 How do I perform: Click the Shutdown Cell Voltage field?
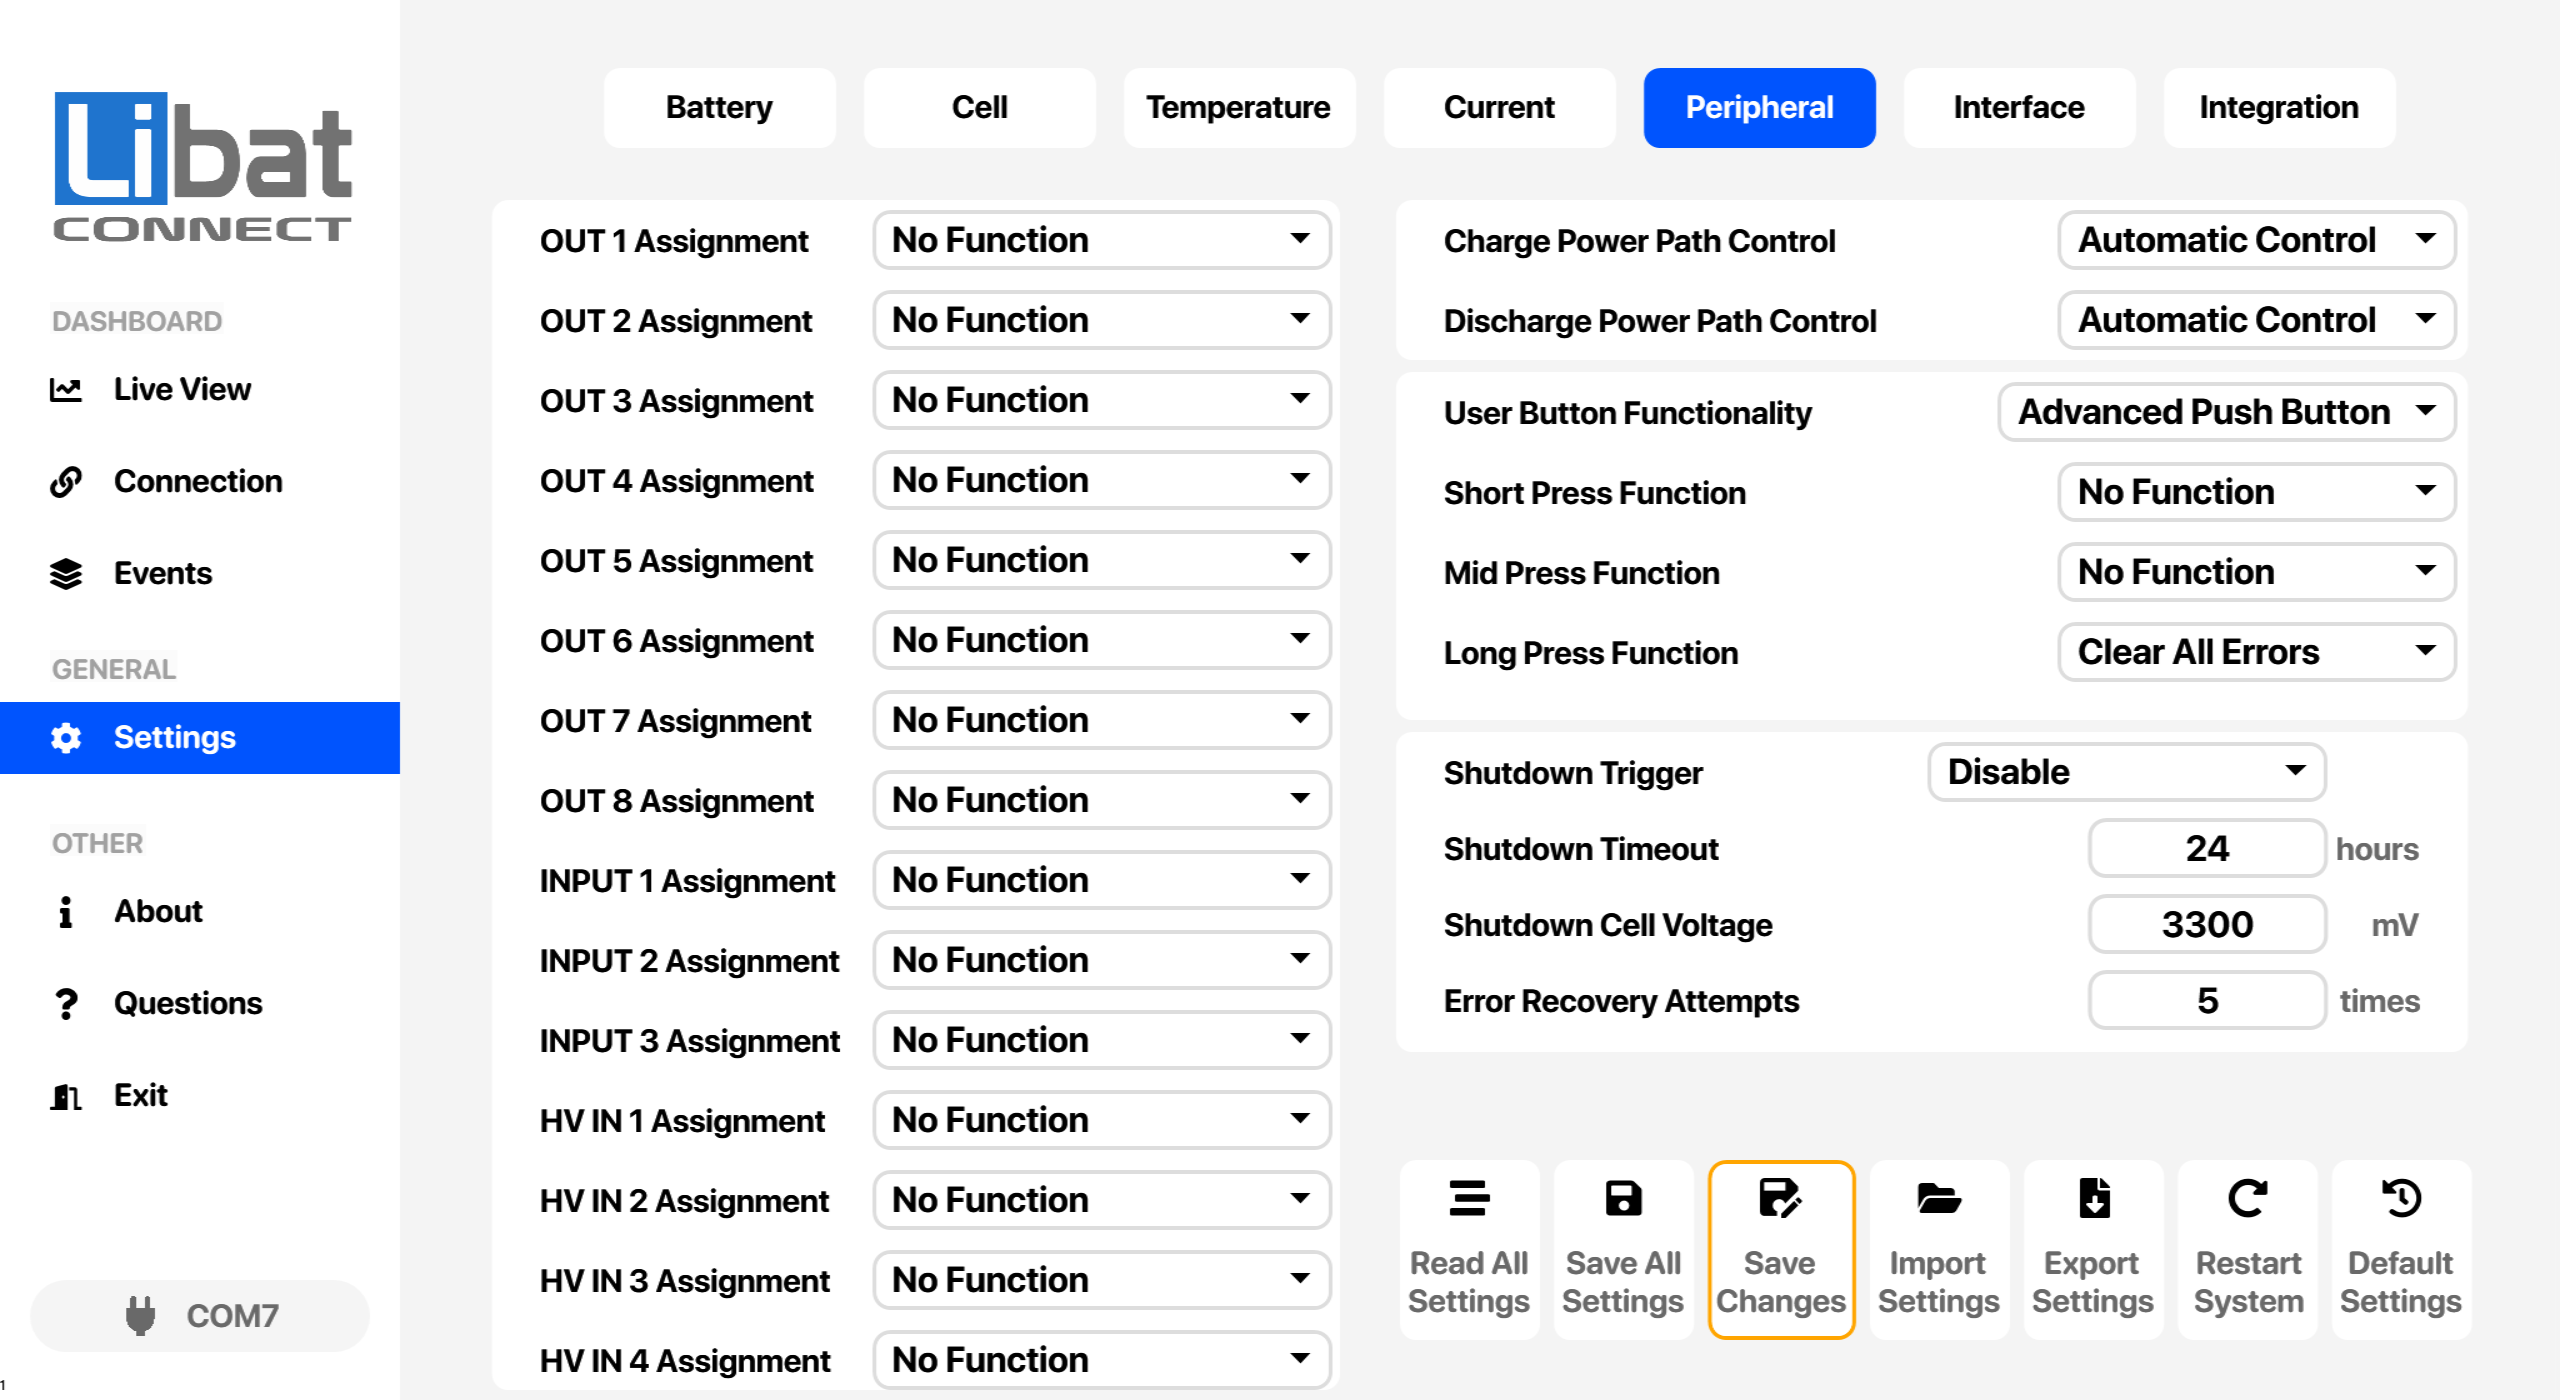(x=2207, y=924)
